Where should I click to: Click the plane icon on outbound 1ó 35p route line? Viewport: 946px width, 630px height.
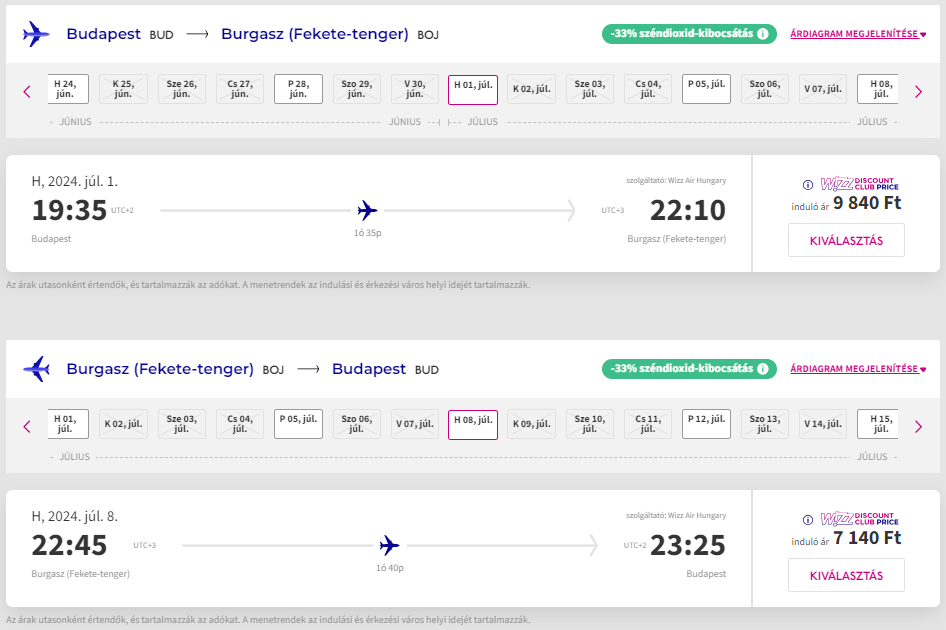point(367,210)
